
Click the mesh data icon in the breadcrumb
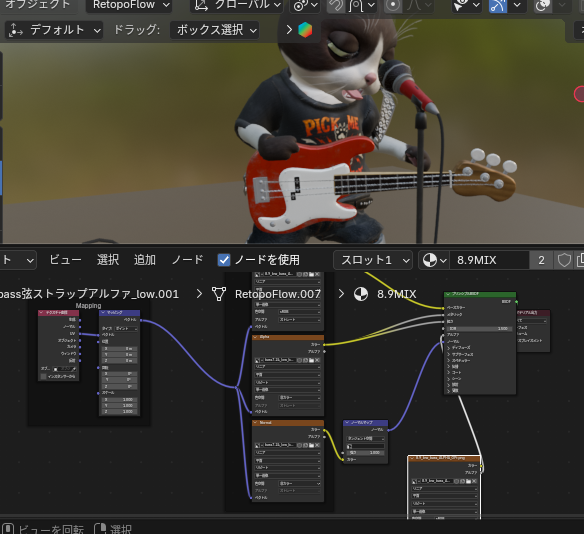point(219,294)
